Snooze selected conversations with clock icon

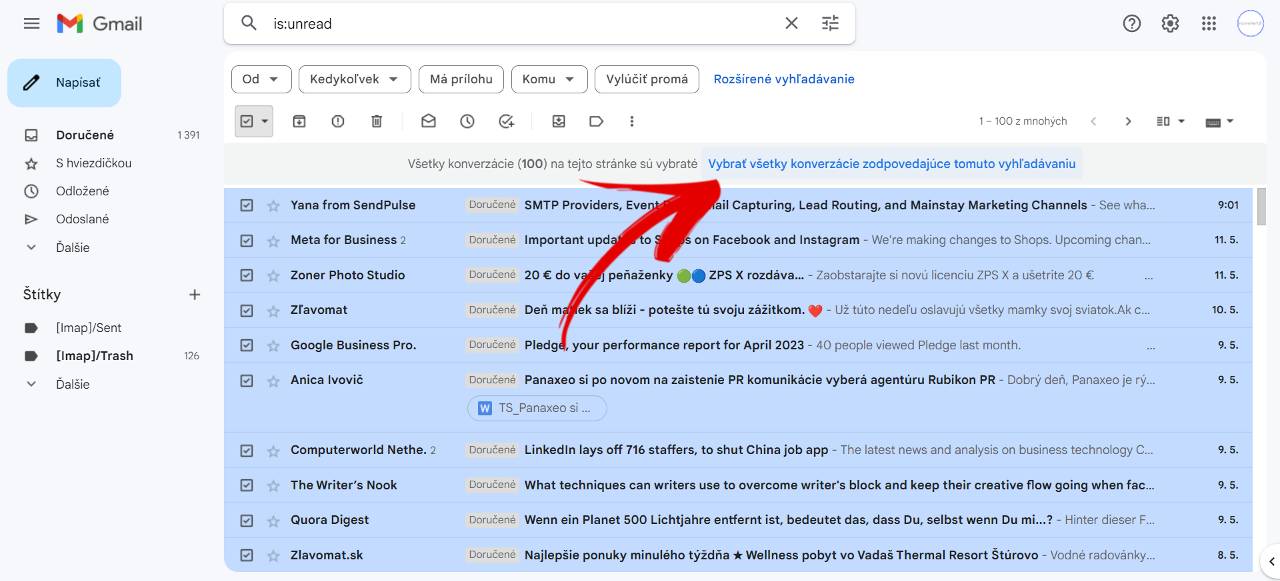click(467, 121)
